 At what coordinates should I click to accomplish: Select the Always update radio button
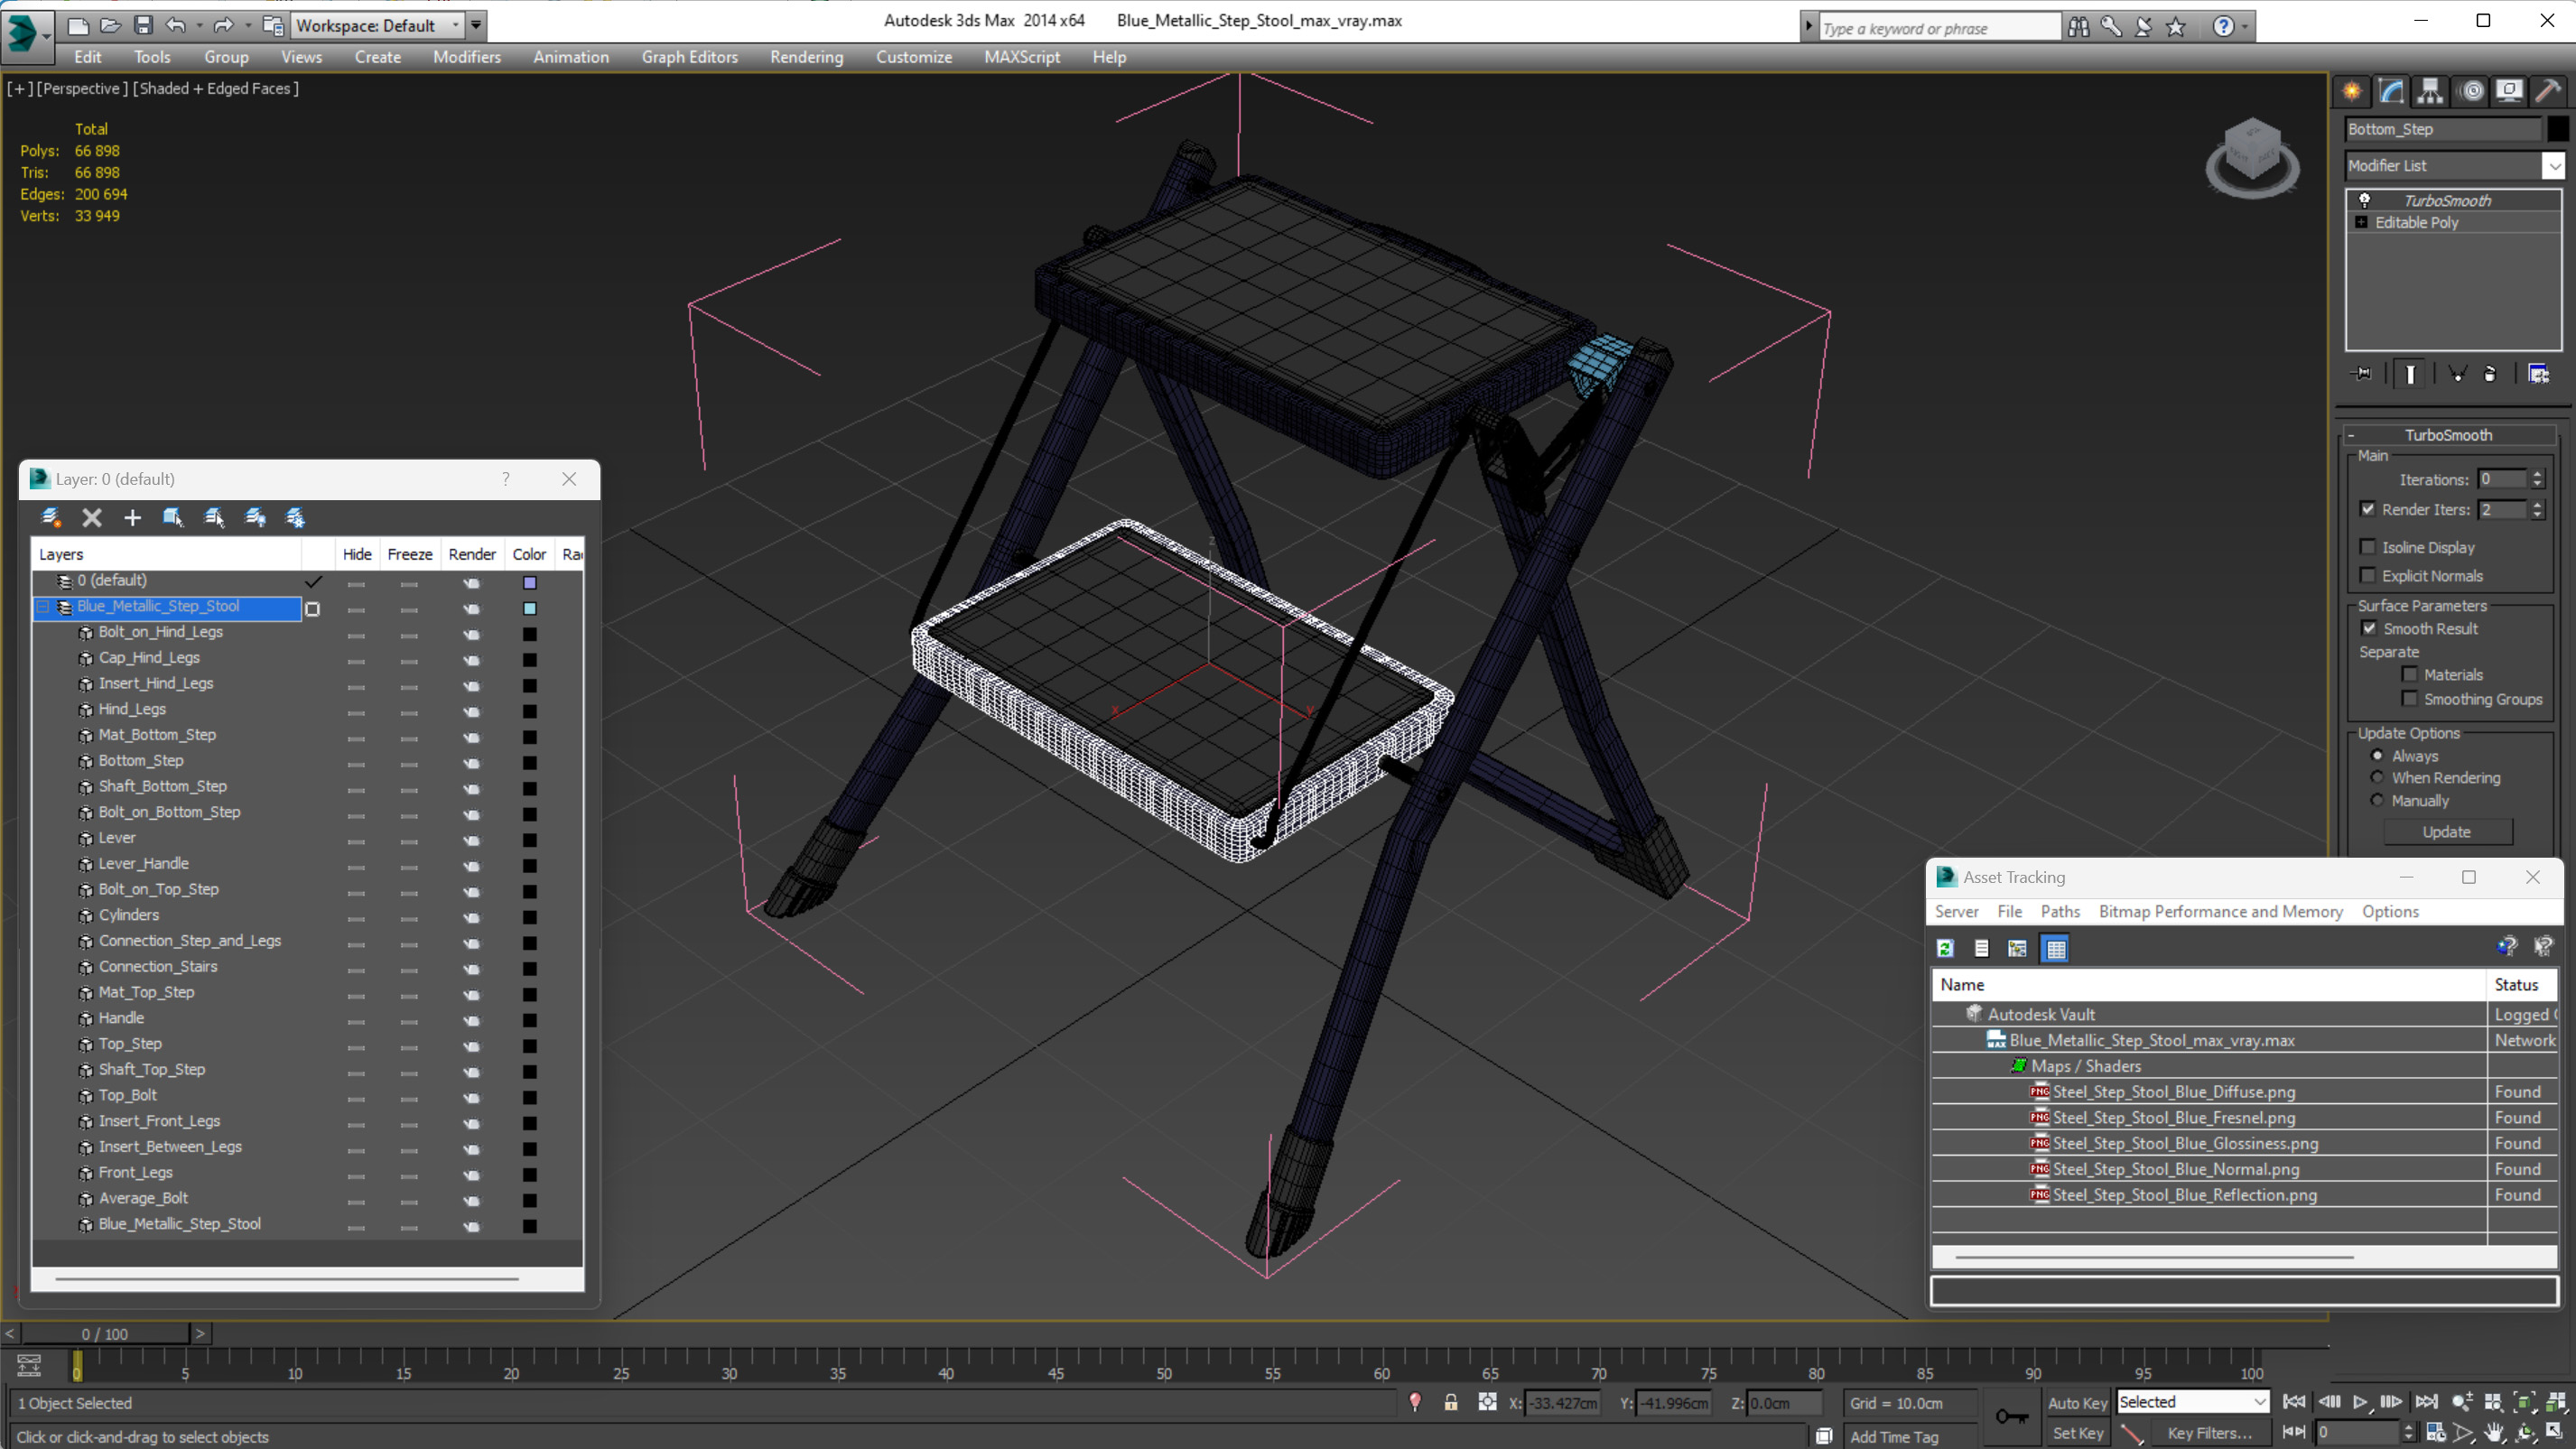click(2377, 755)
